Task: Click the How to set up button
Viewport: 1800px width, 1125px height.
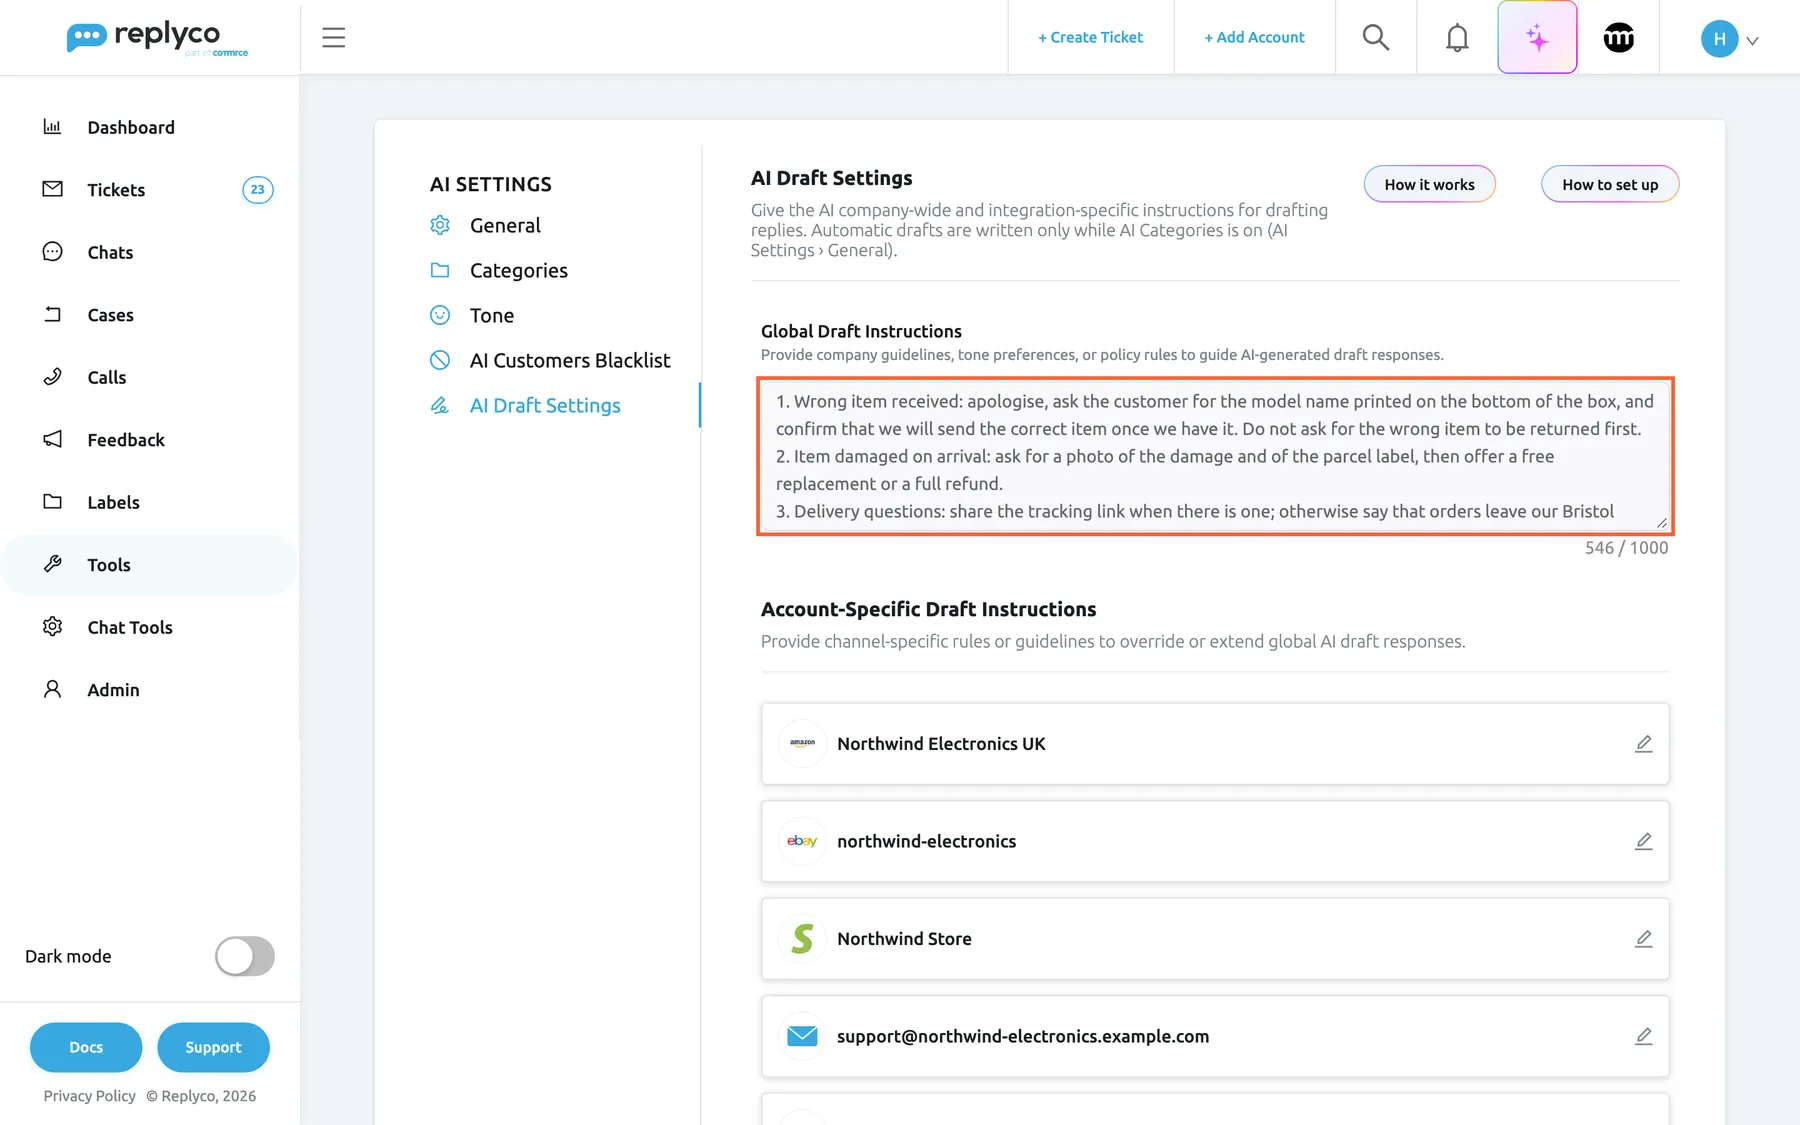Action: (1610, 184)
